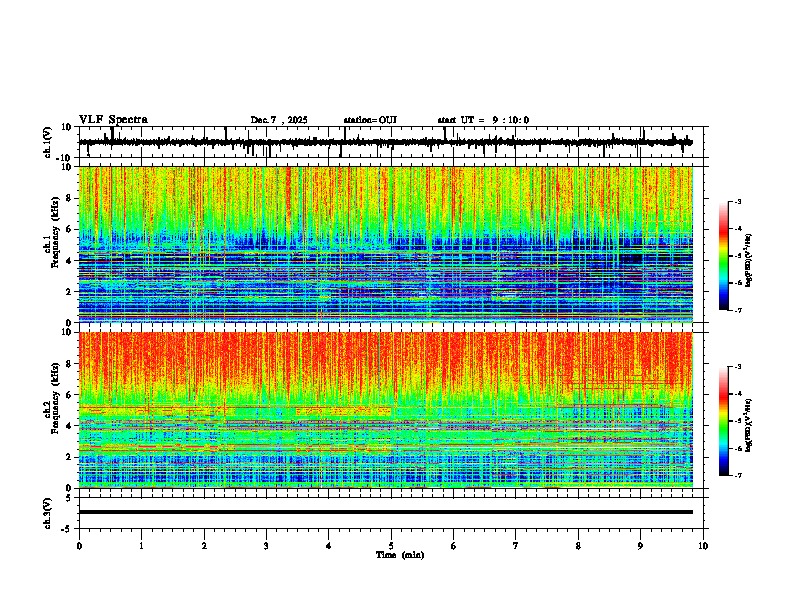Click the 5 tick on ch.3(V) axis
This screenshot has width=792, height=612.
tap(69, 498)
